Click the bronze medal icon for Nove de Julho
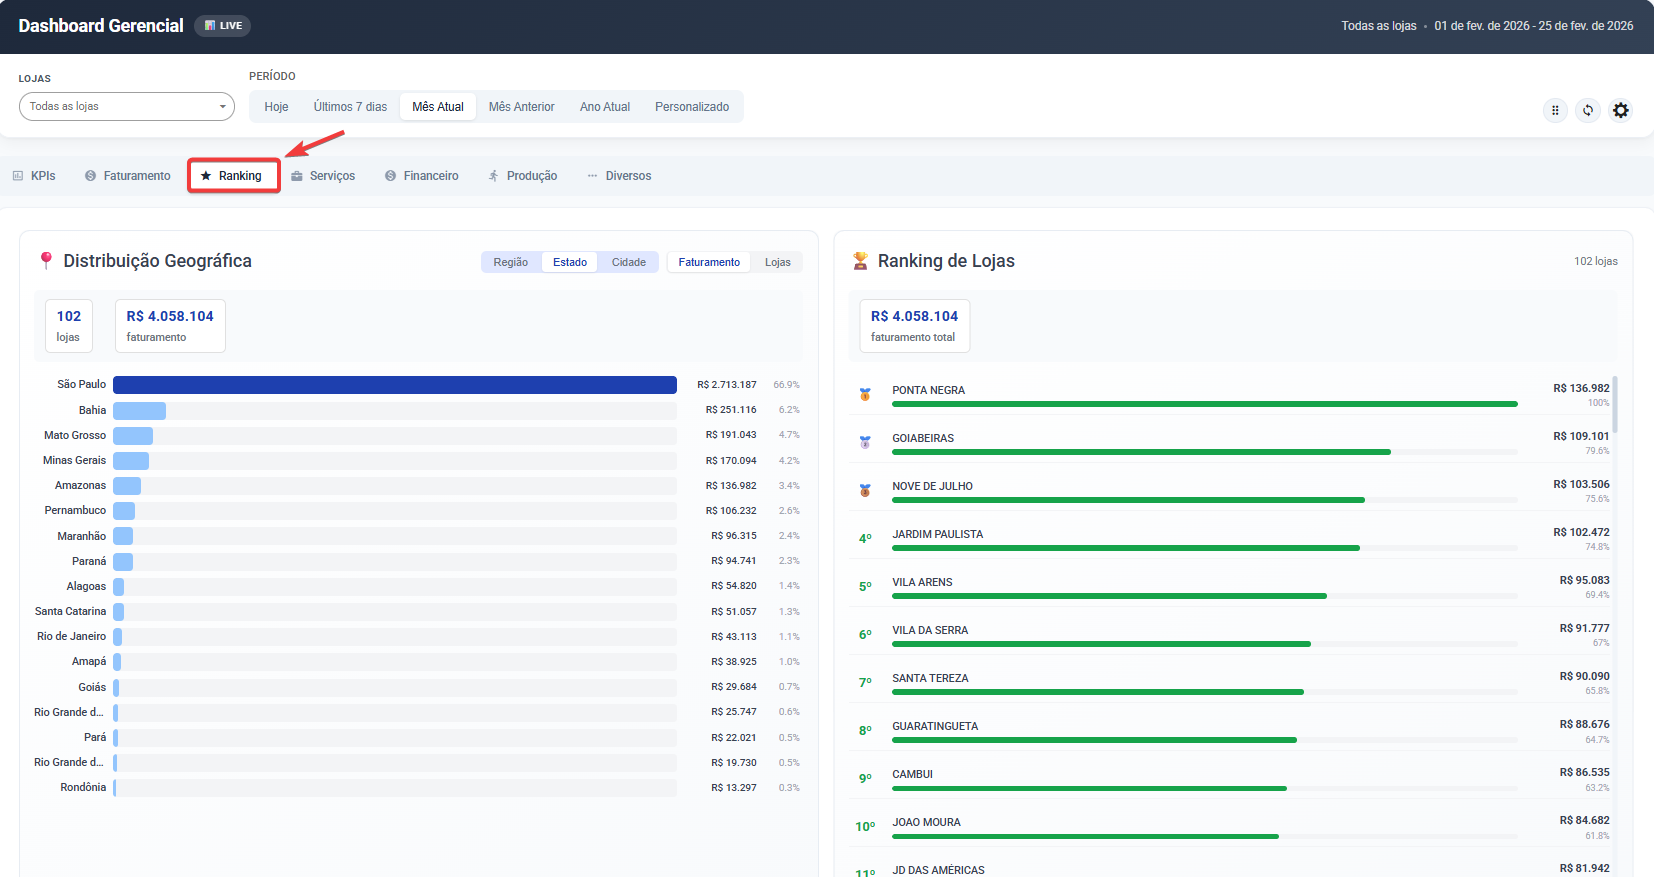1654x877 pixels. coord(865,490)
